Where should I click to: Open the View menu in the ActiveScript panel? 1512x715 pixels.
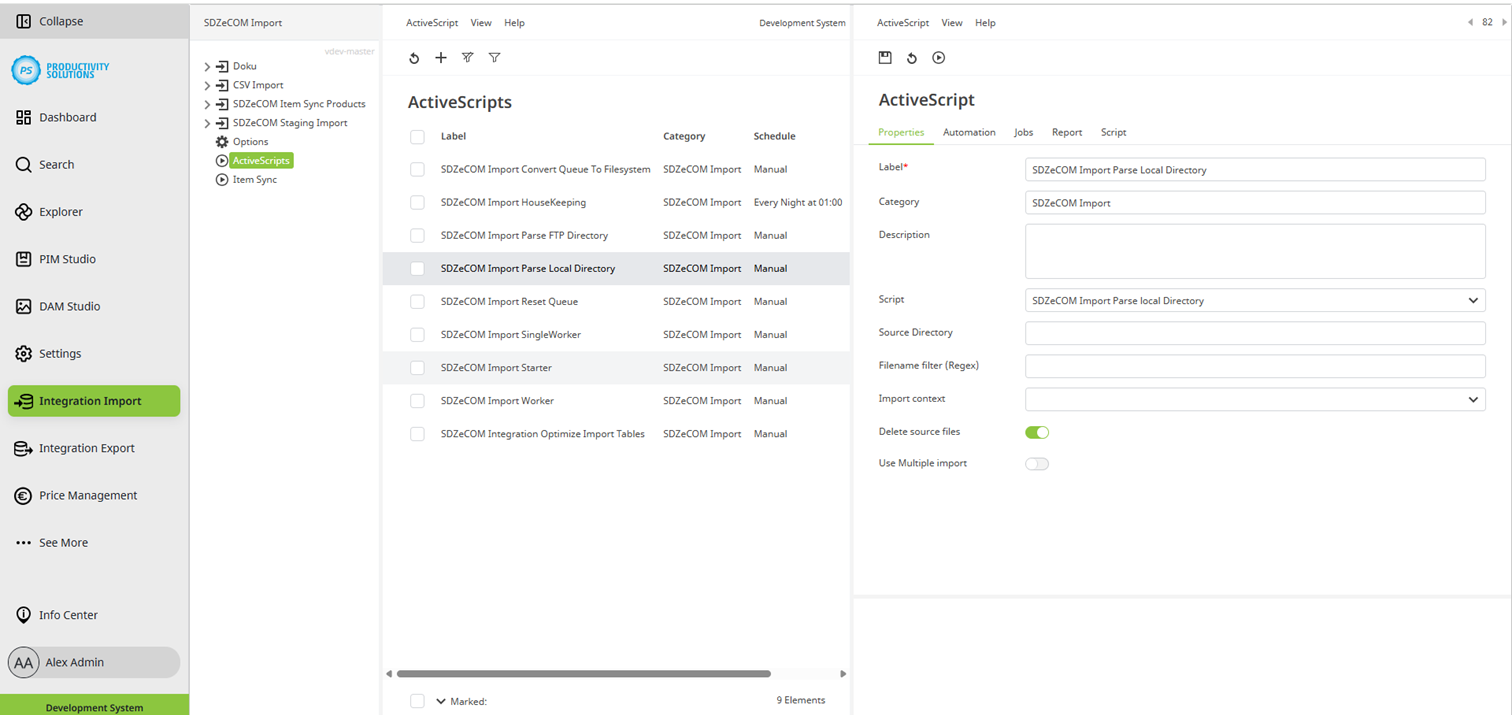click(x=951, y=22)
